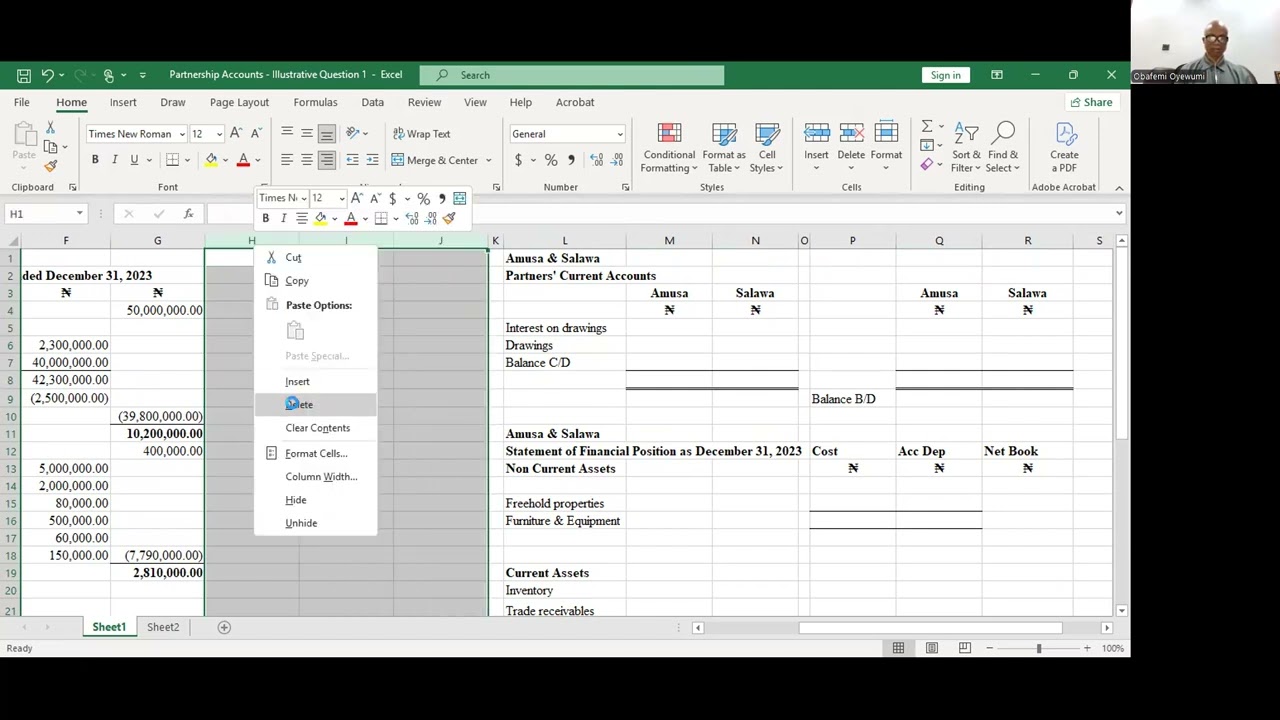
Task: Click the Cut scissors icon in the ribbon
Action: coord(50,129)
